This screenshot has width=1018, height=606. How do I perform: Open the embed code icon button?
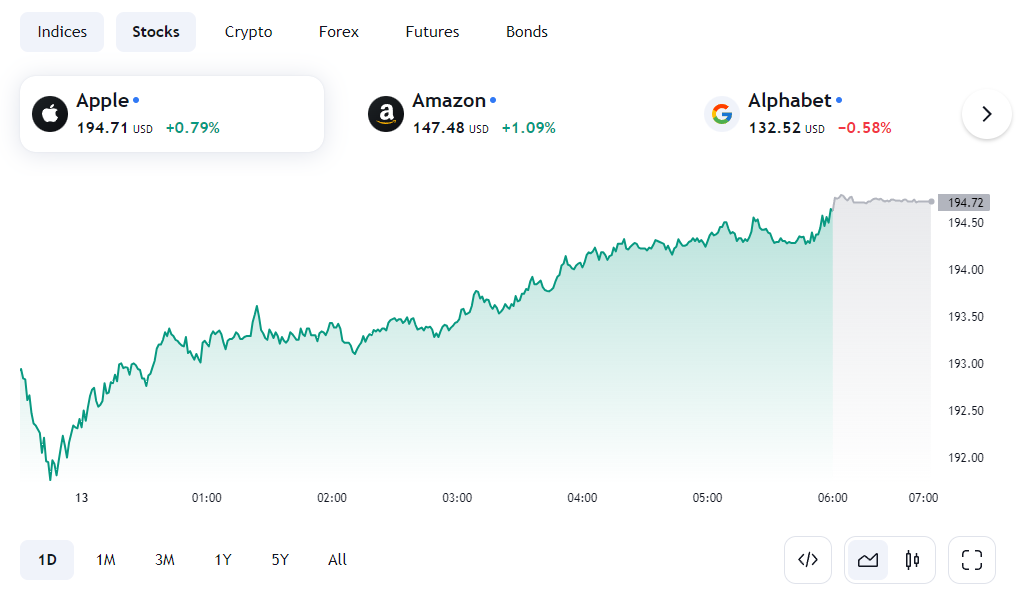click(x=808, y=560)
